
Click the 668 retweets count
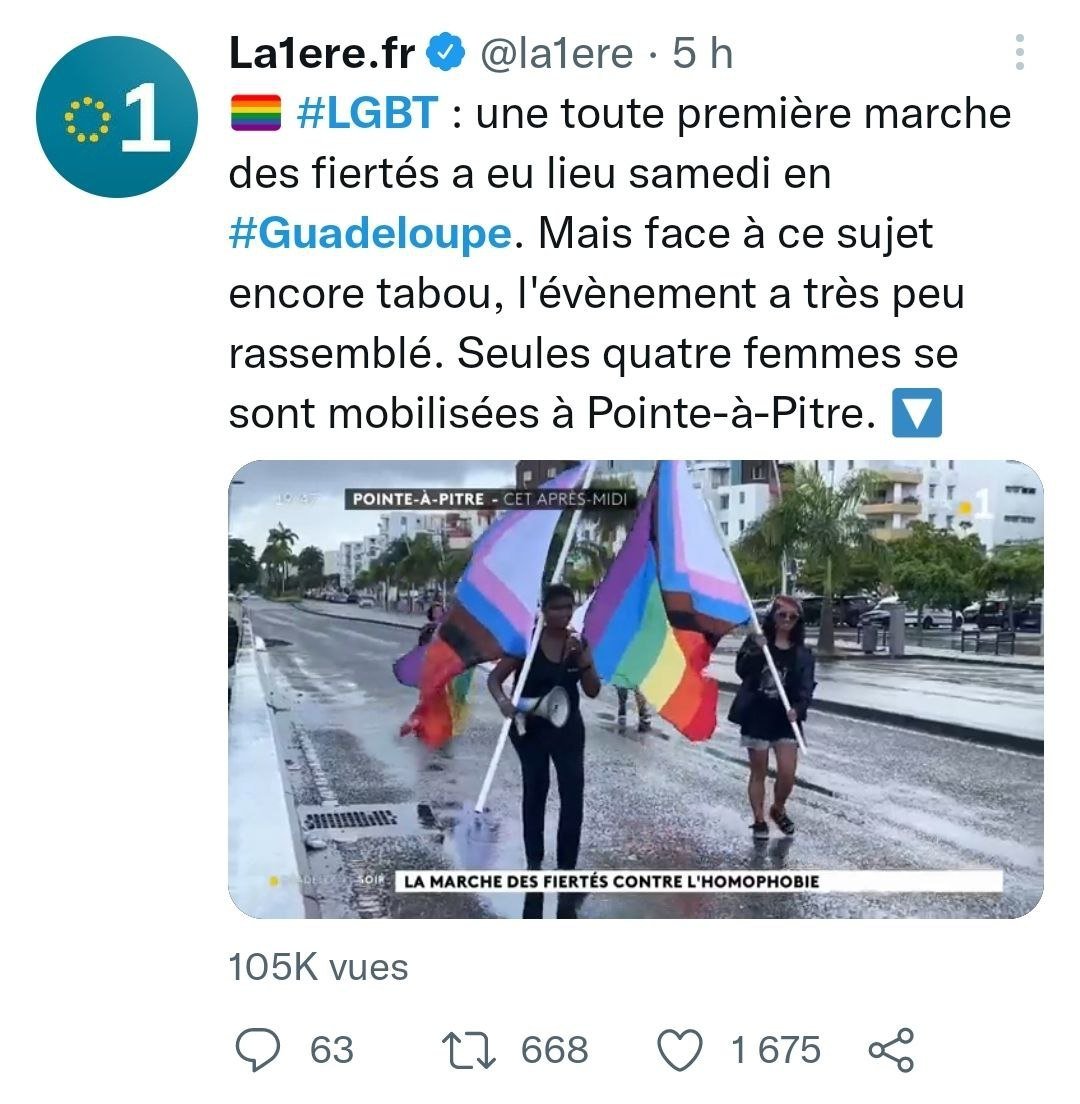(x=555, y=1050)
